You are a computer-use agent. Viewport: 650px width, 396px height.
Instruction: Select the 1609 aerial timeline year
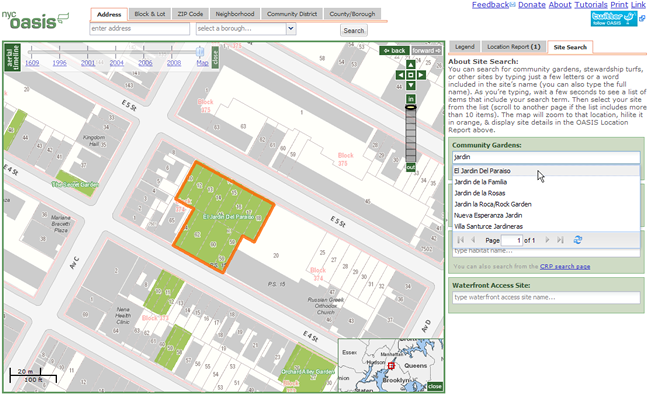click(32, 63)
